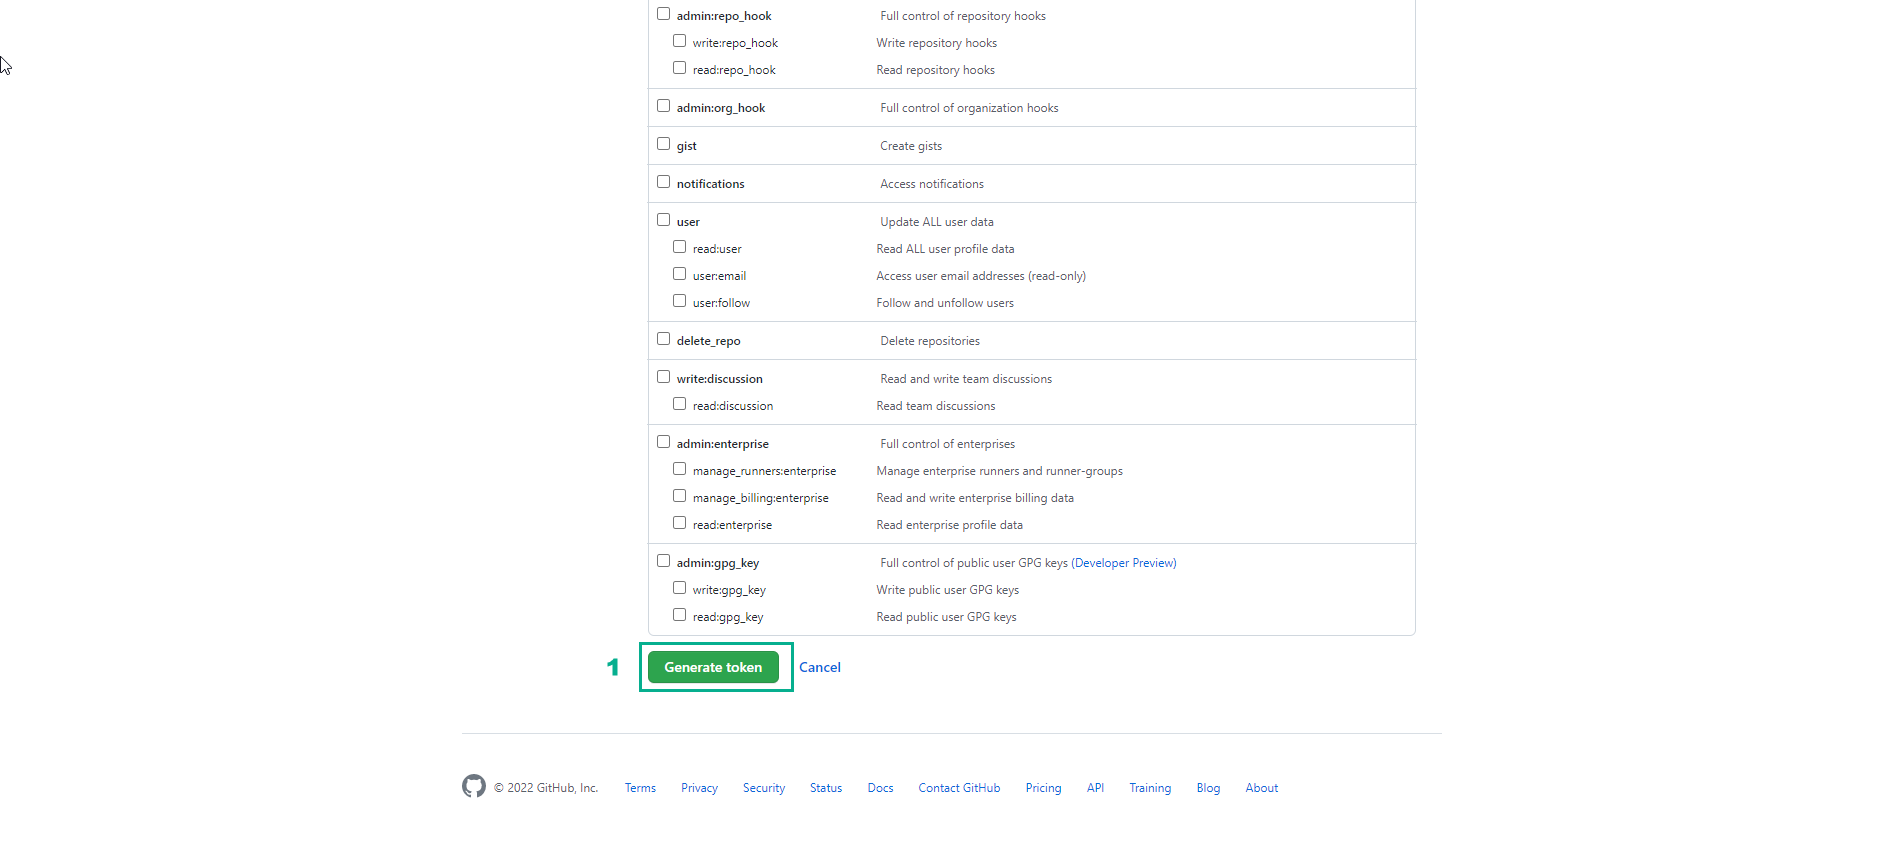This screenshot has width=1900, height=845.
Task: Open the Status page link
Action: click(x=826, y=788)
